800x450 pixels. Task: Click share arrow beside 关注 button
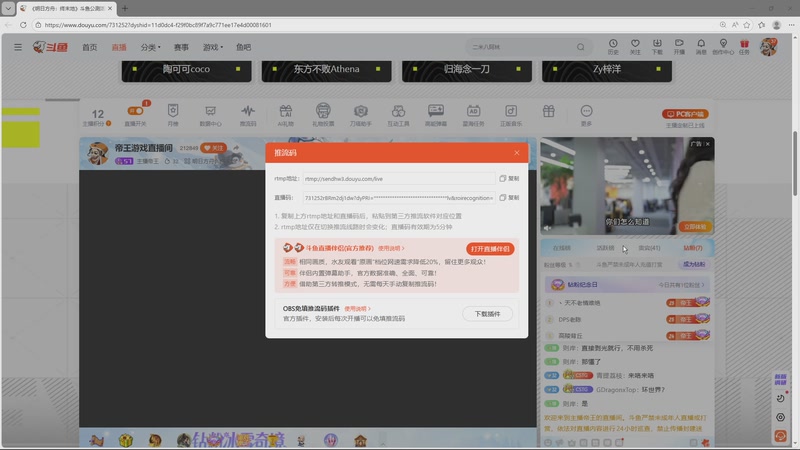point(236,148)
